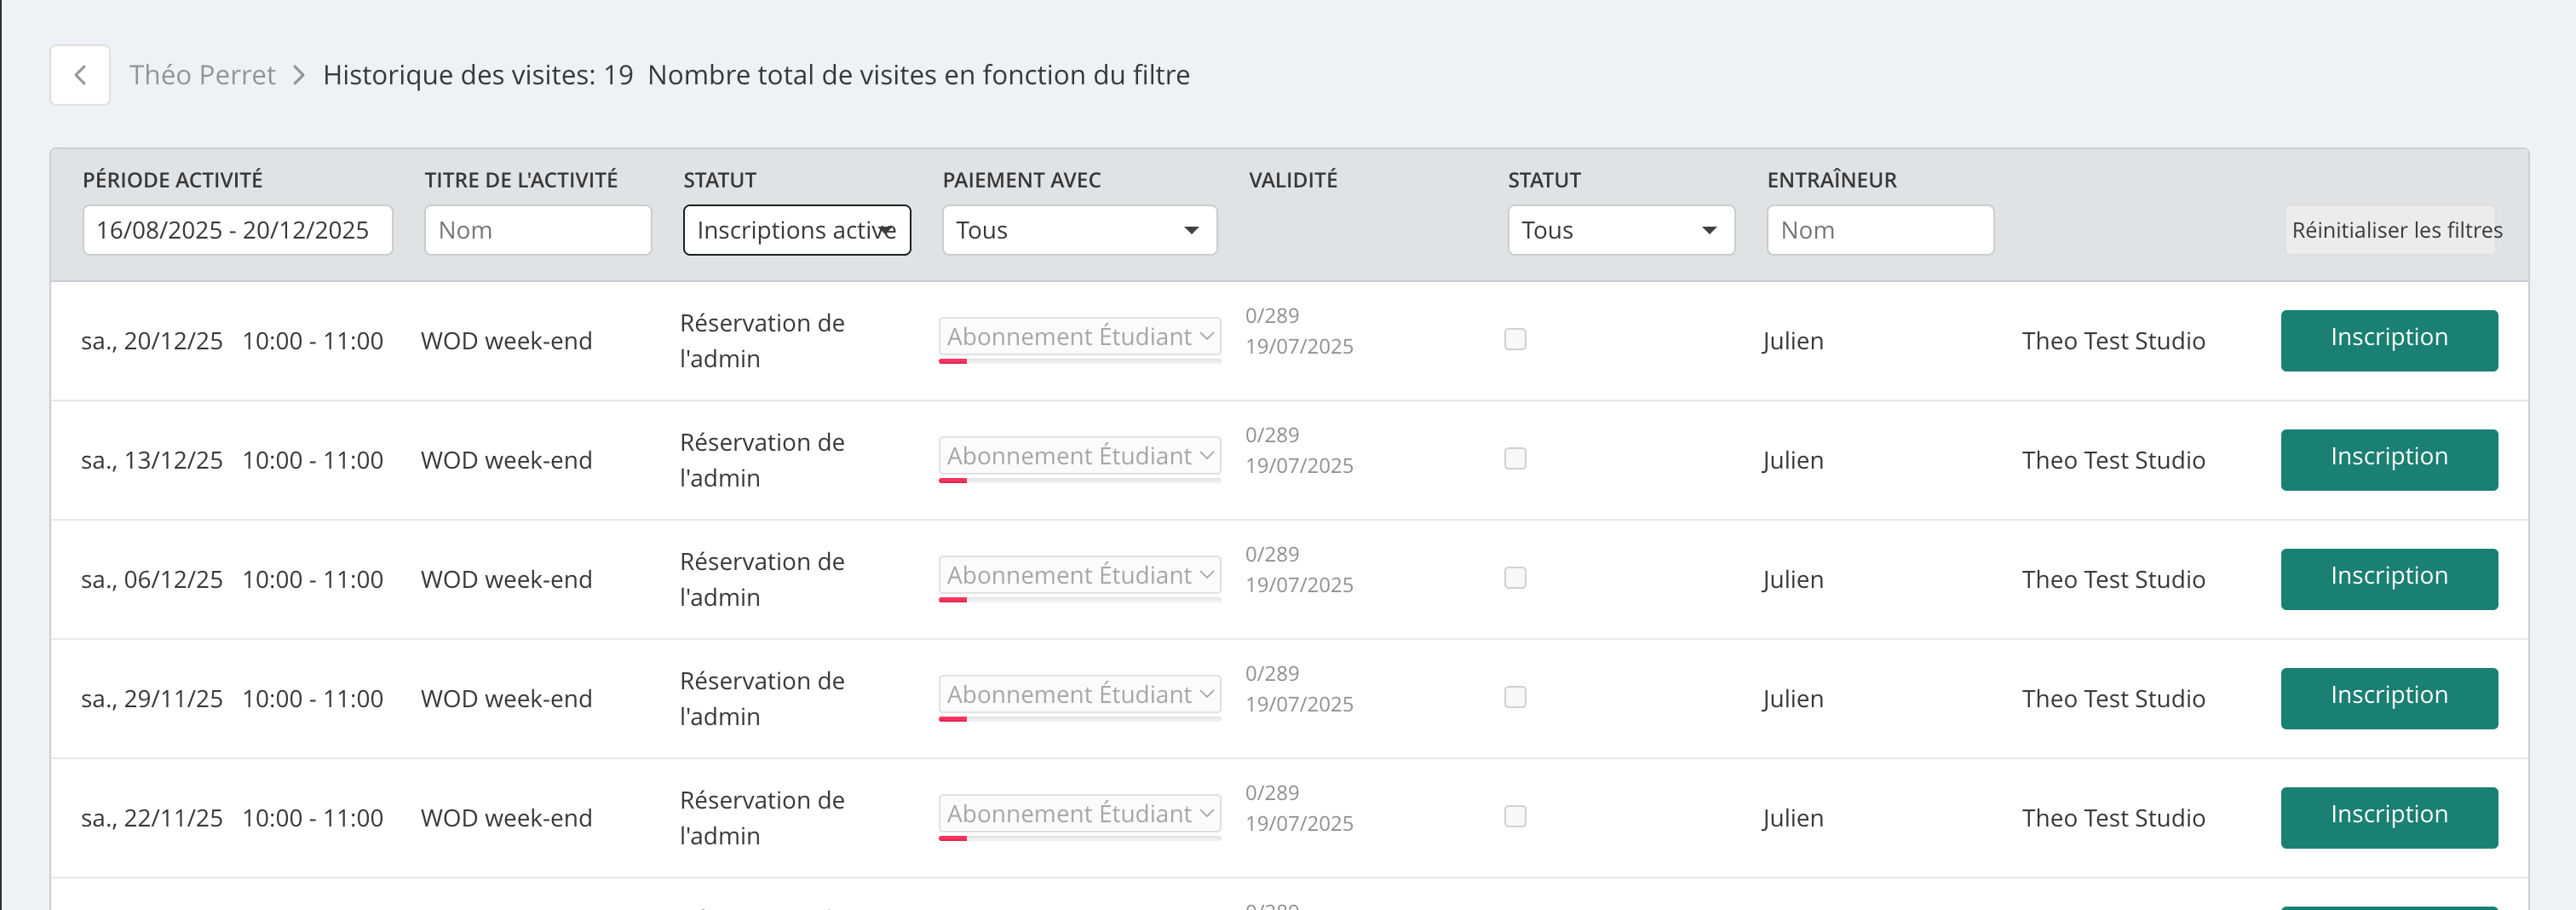Click Inscription button for 20/12/25
The width and height of the screenshot is (2576, 910).
(x=2389, y=340)
